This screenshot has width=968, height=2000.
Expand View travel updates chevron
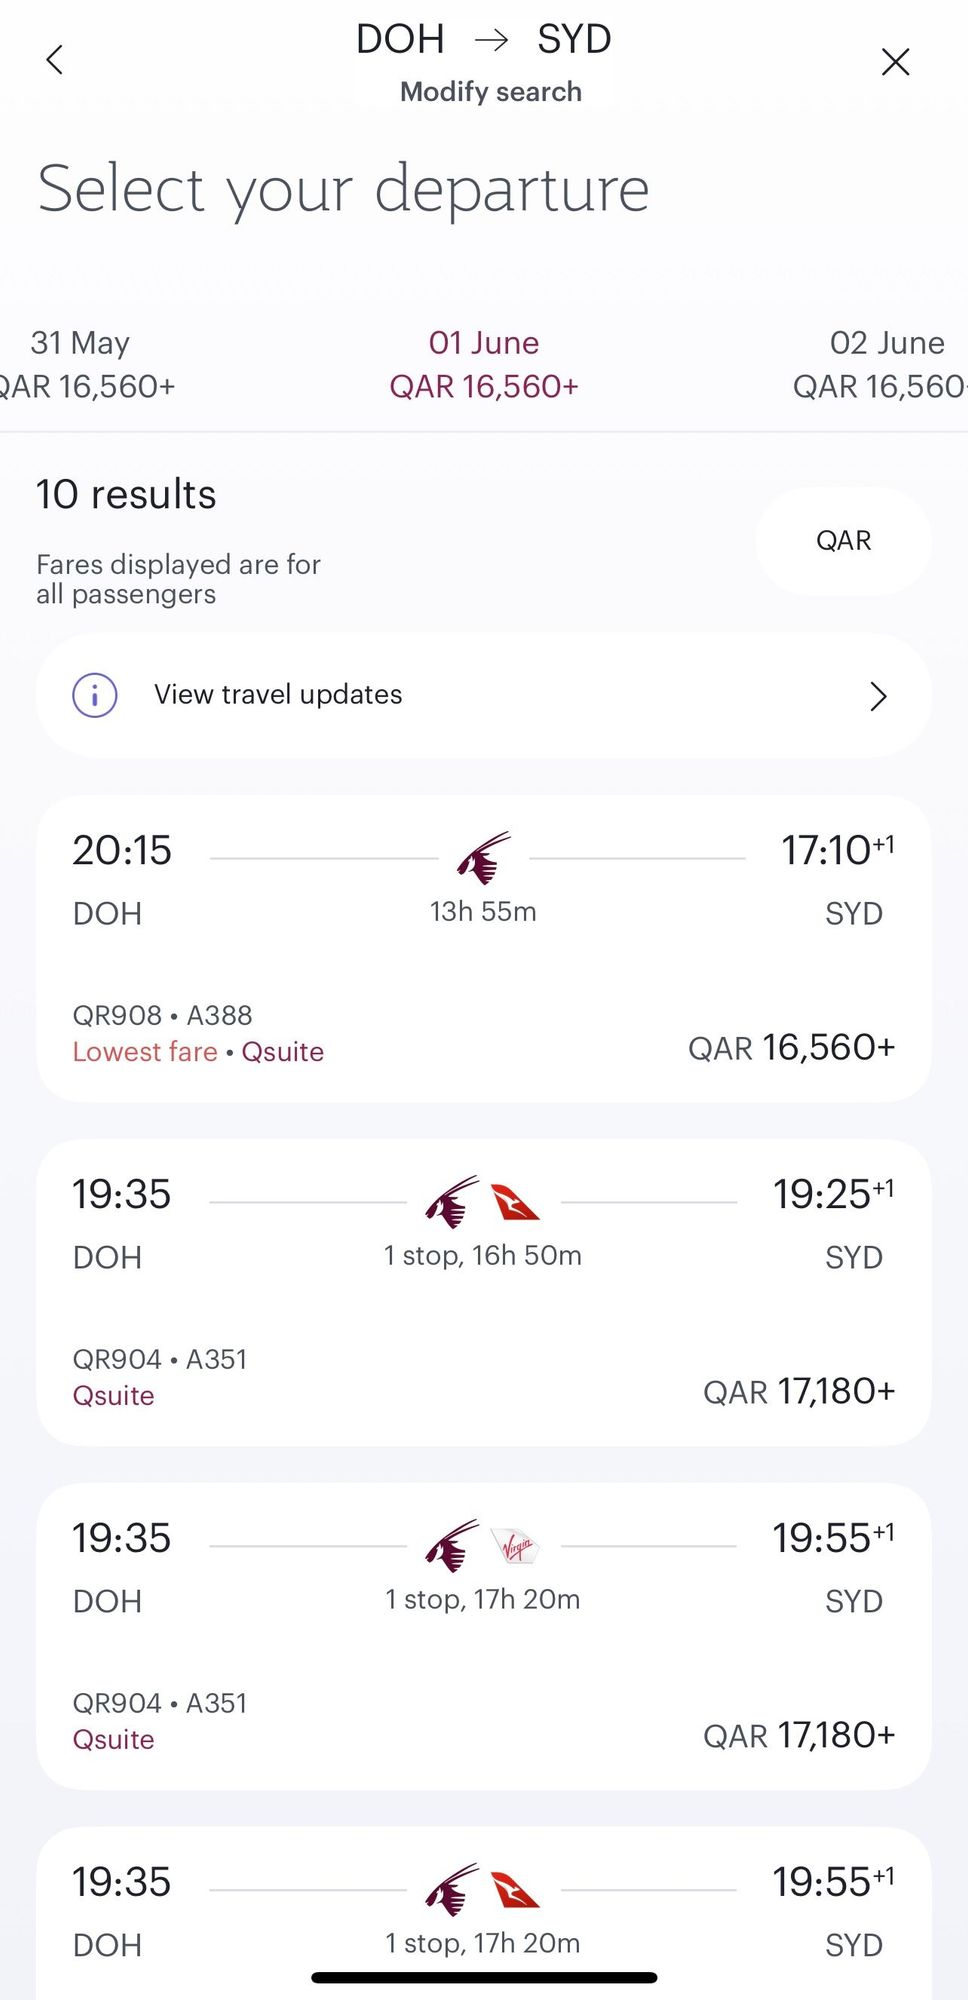point(878,696)
